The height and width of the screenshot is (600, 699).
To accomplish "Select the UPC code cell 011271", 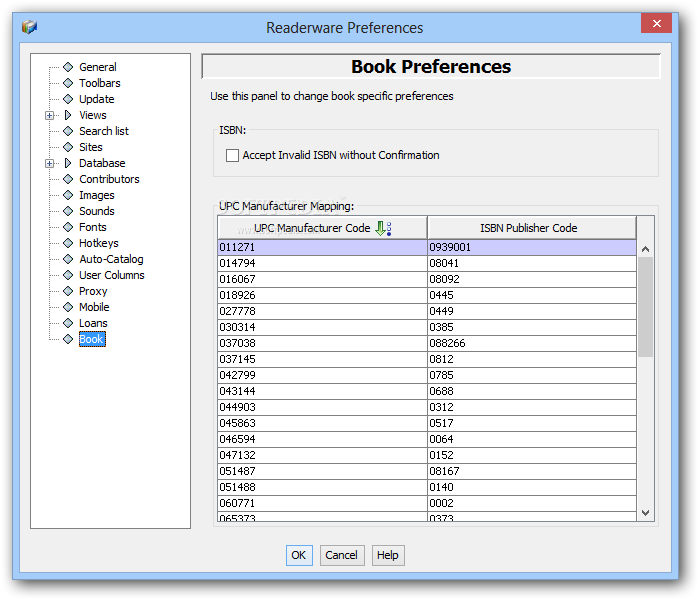I will coord(322,247).
